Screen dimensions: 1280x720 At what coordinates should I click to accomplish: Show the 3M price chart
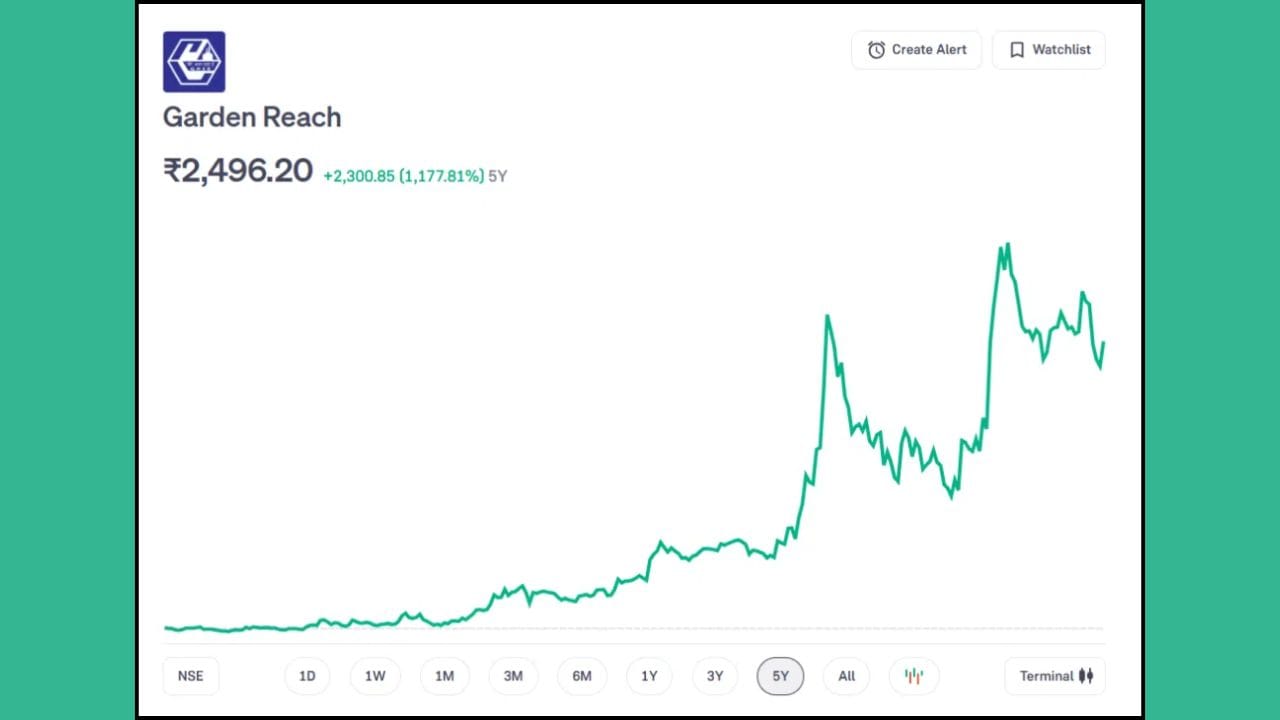513,676
